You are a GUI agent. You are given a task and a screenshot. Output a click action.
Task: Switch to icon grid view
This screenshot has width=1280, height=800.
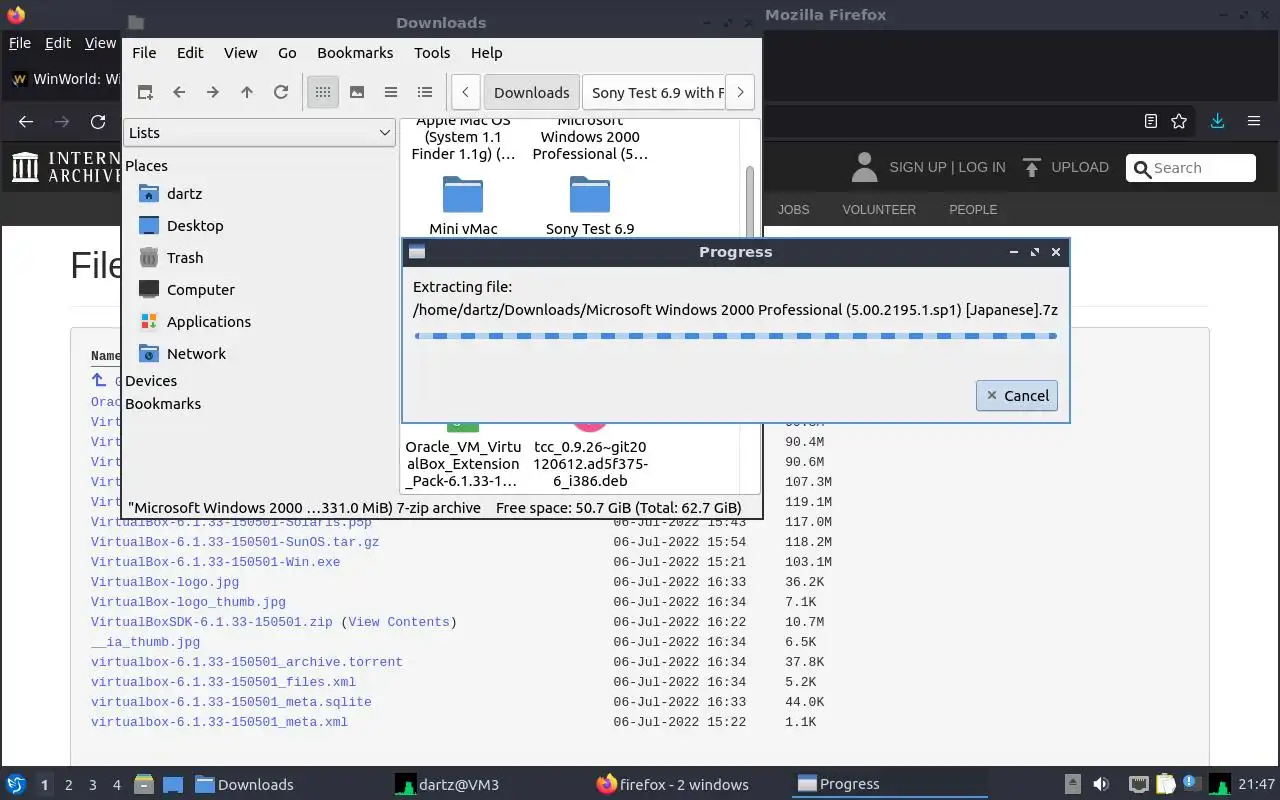click(x=322, y=92)
